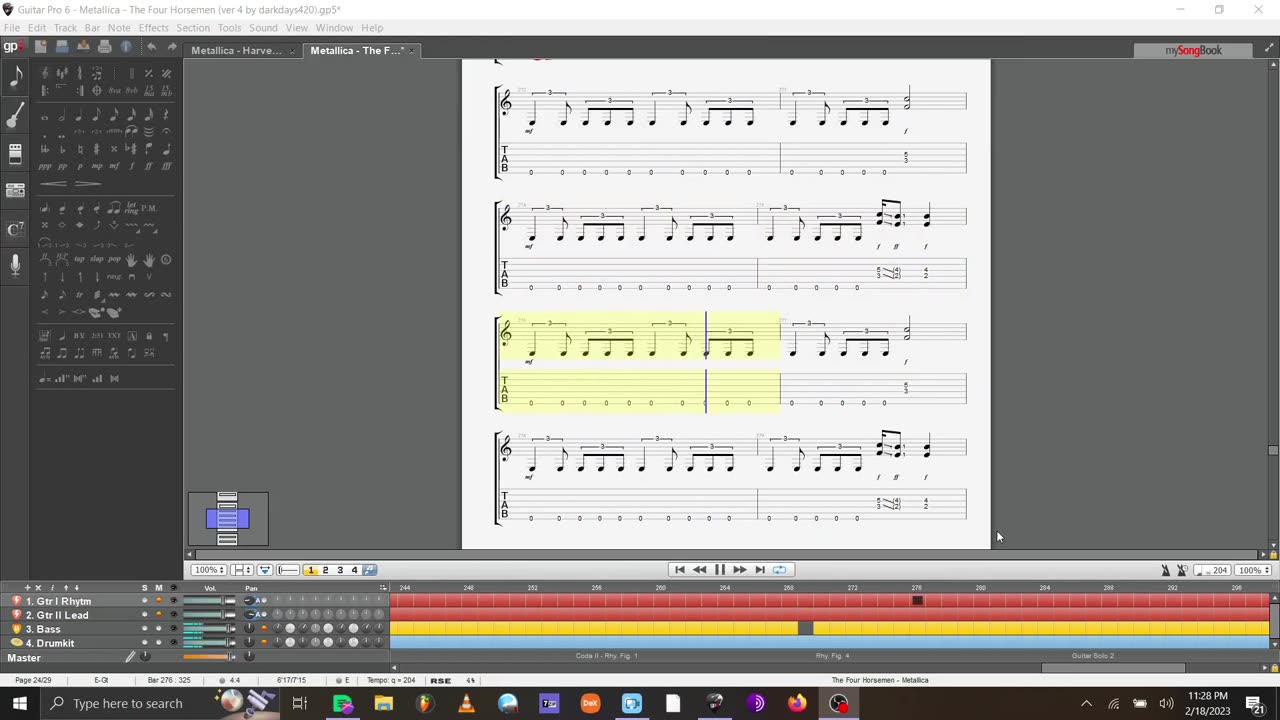This screenshot has height=720, width=1280.
Task: Open mySongBook button
Action: point(1193,50)
